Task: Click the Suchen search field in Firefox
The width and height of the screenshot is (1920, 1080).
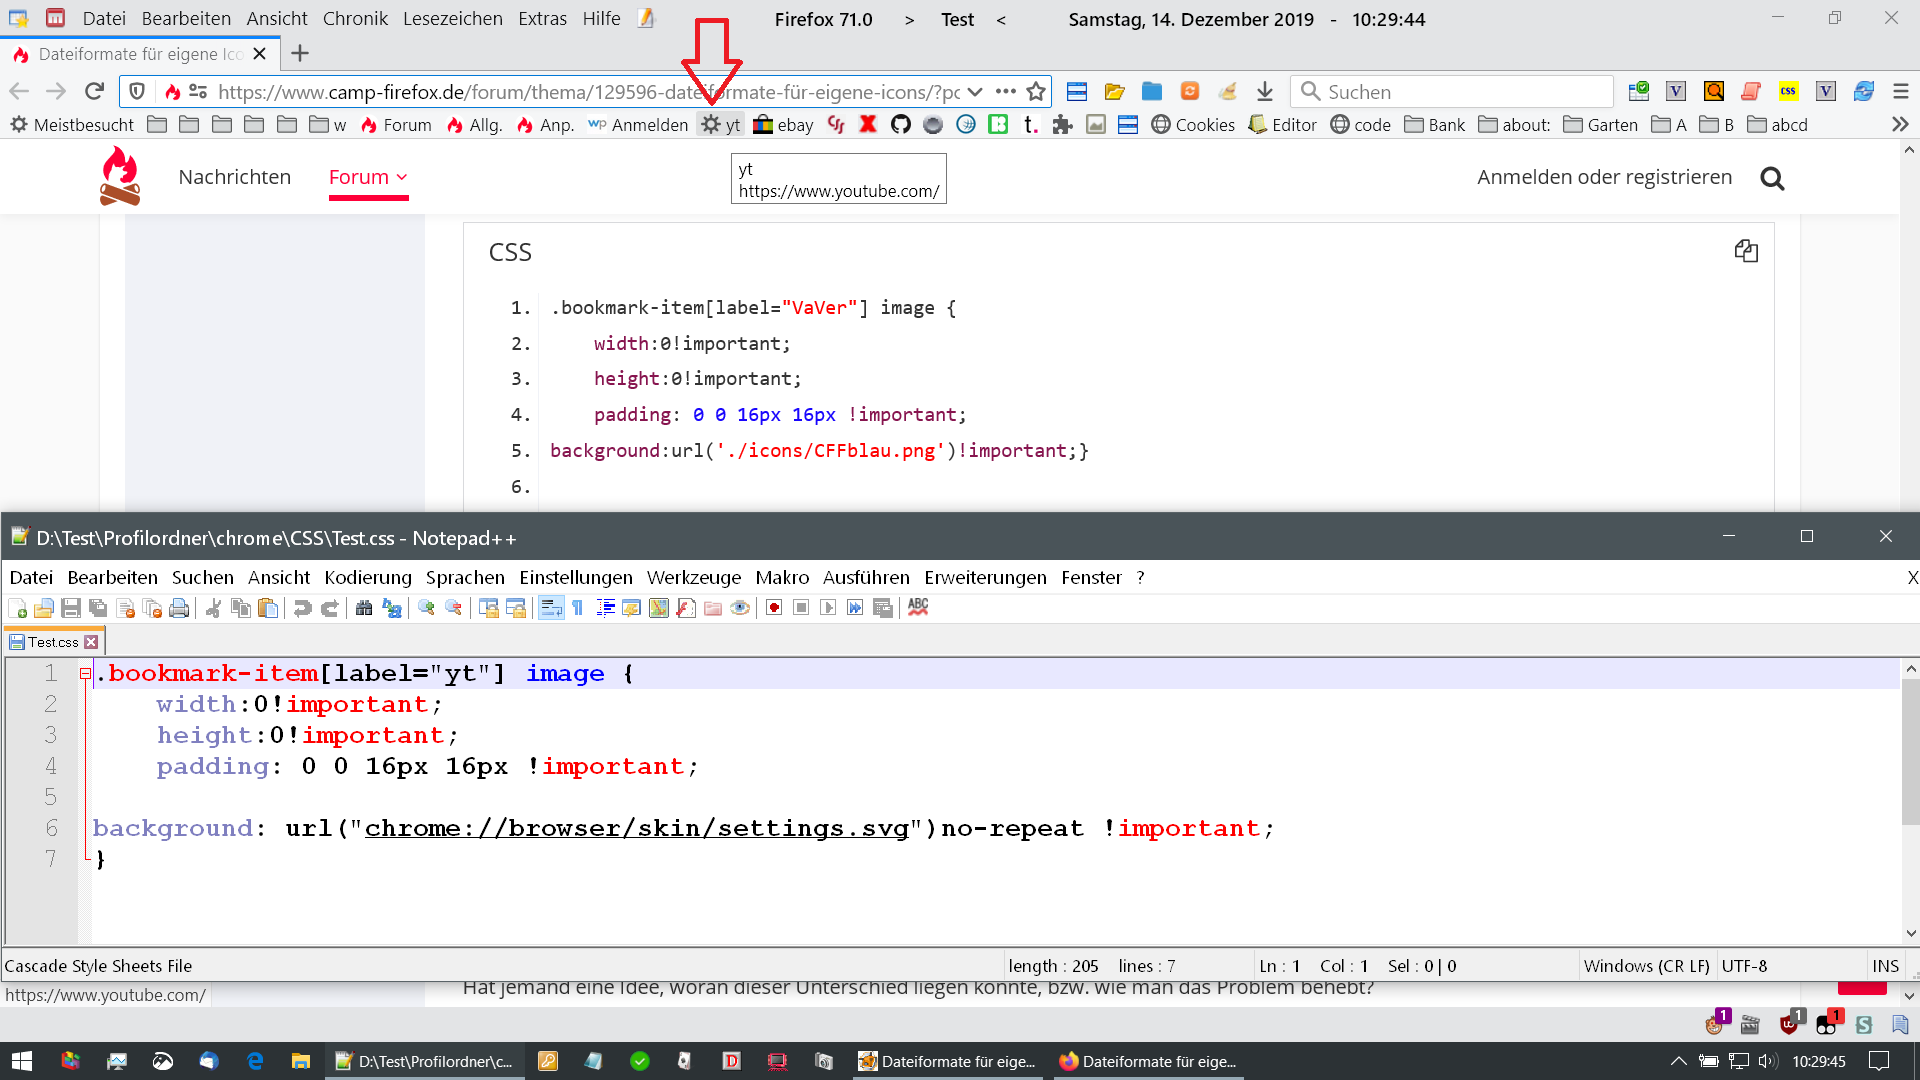Action: point(1460,92)
